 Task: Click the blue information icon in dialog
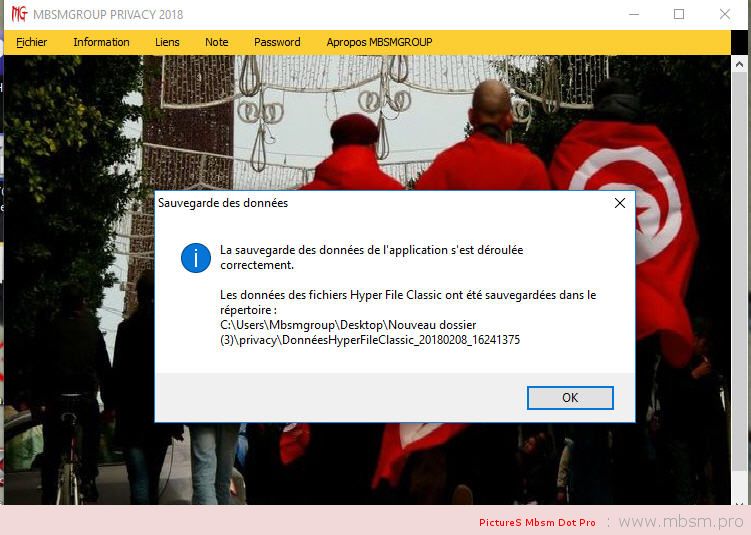pos(196,257)
